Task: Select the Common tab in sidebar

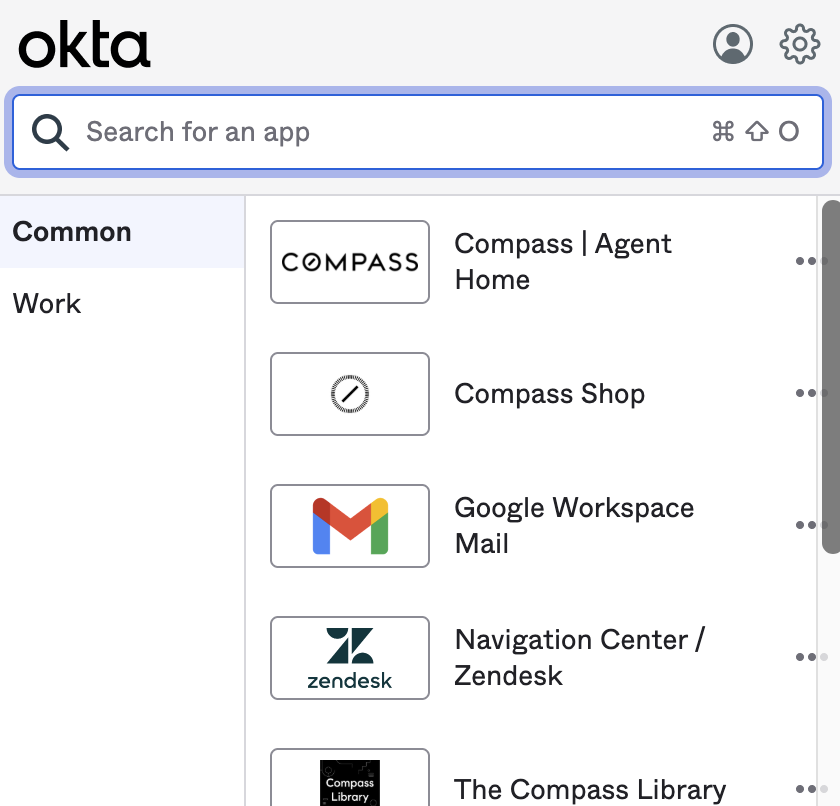Action: click(122, 232)
